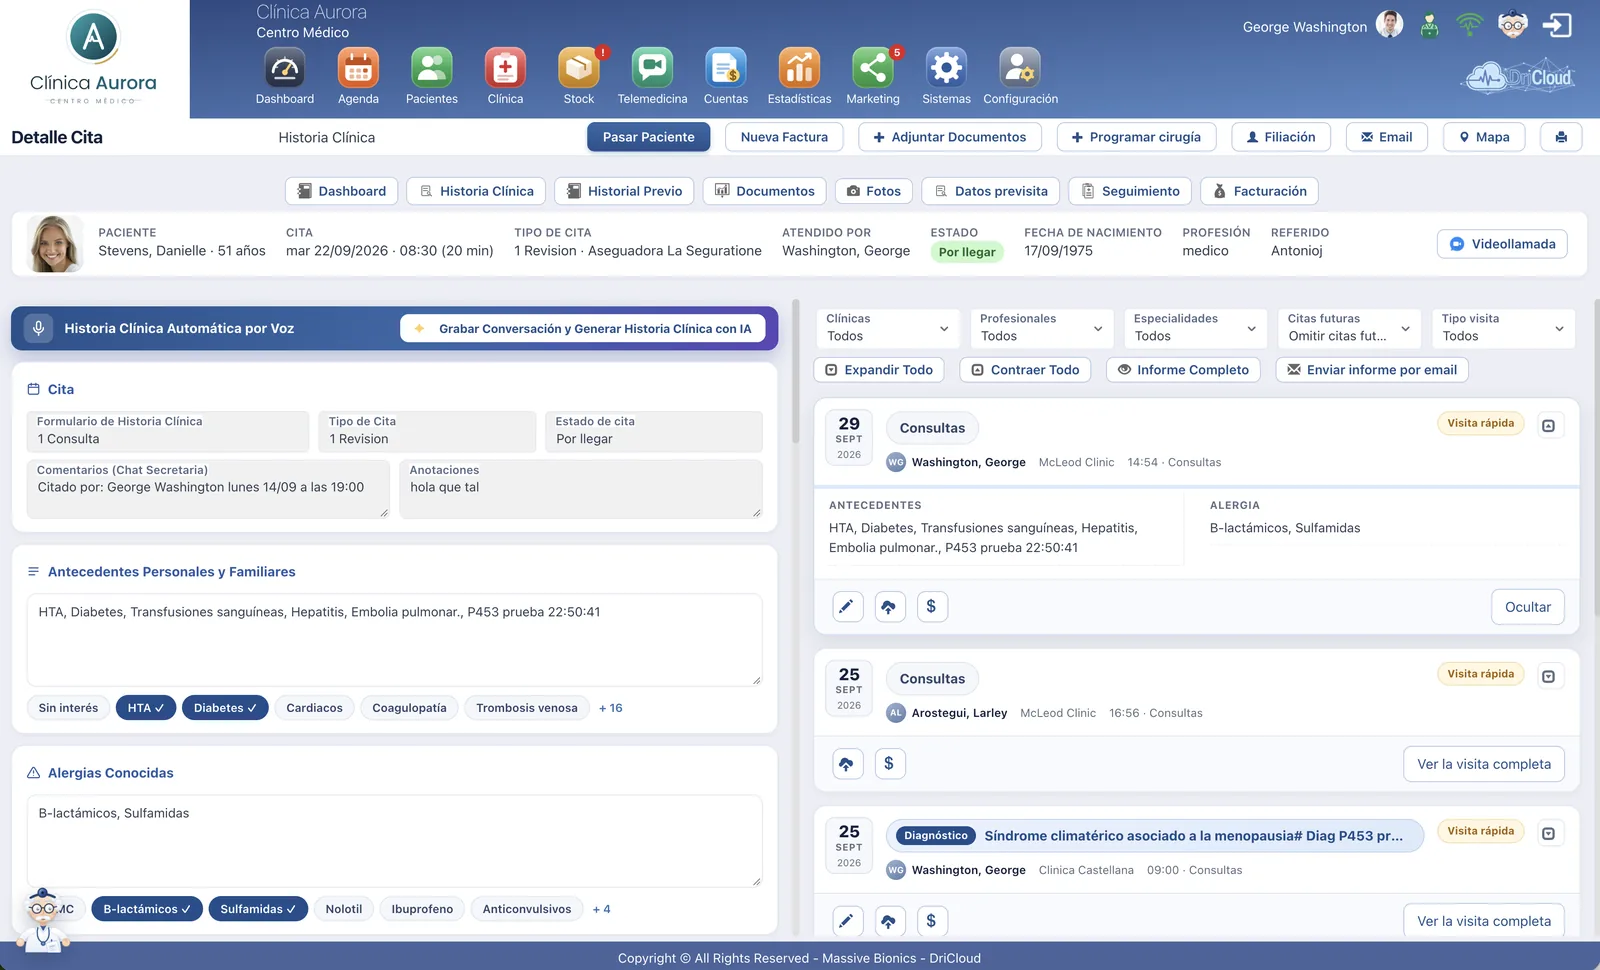Open the Marketing share icon
1600x970 pixels.
pos(873,68)
